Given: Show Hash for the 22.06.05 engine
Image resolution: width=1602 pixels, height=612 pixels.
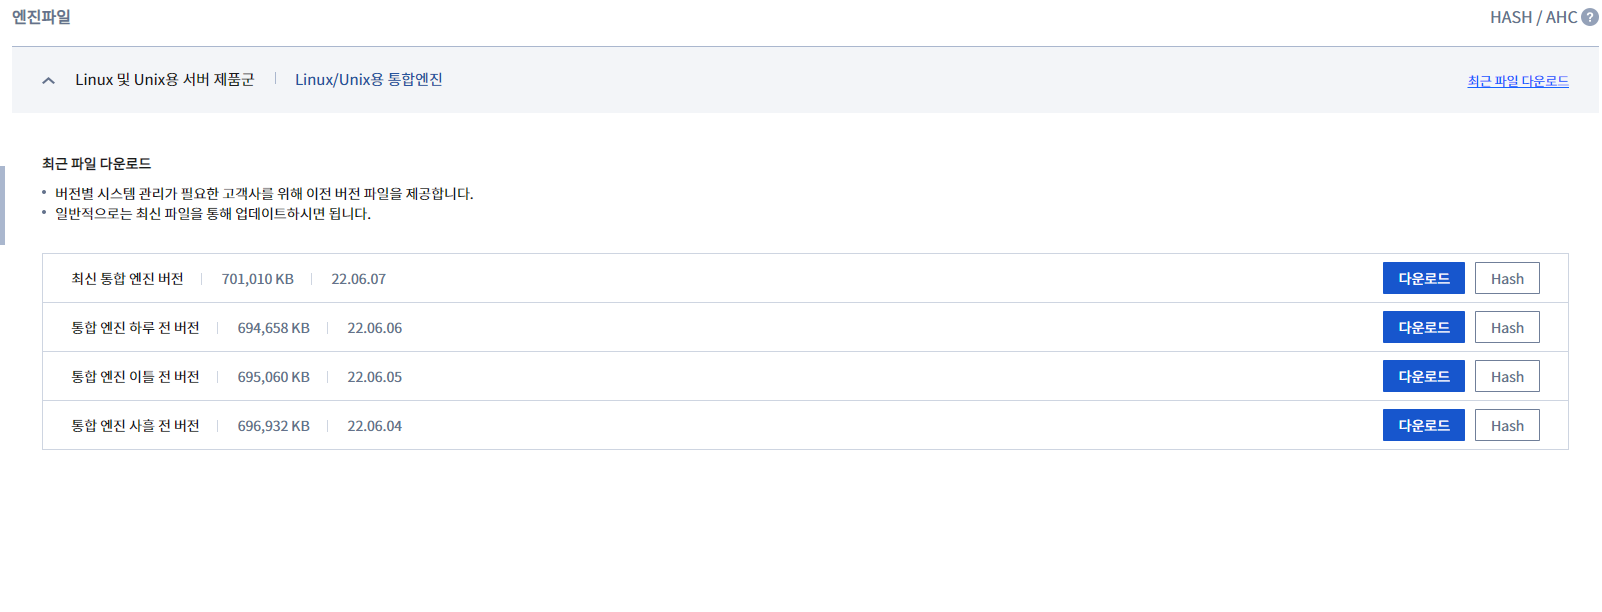Looking at the screenshot, I should click(1507, 376).
